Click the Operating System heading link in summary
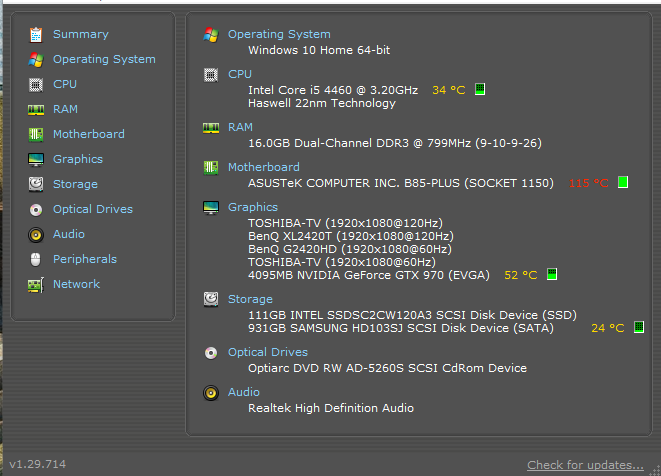This screenshot has width=661, height=476. [279, 34]
